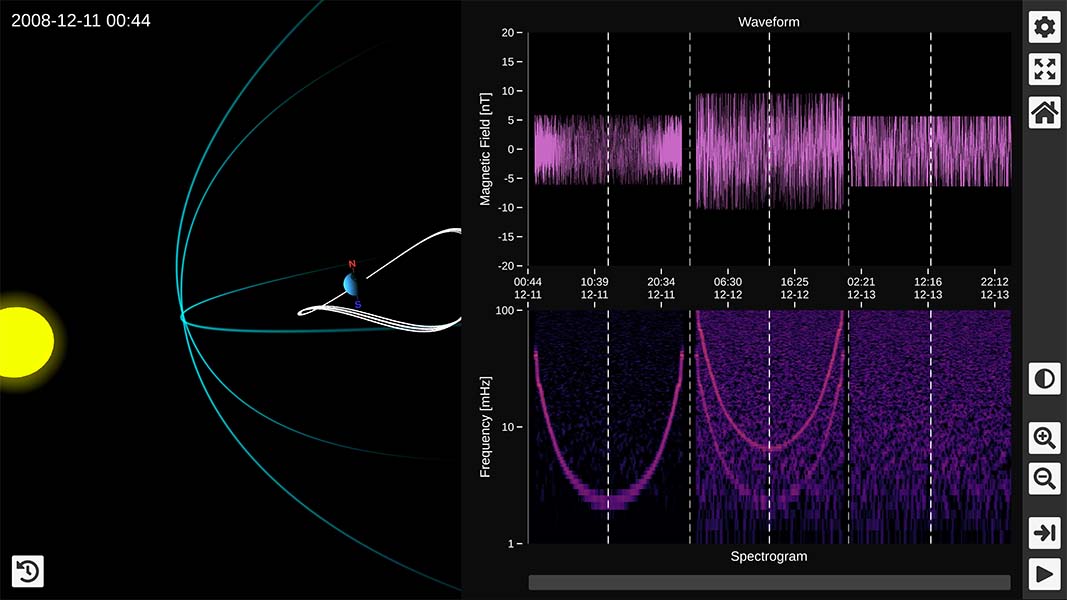
Task: Click the Waveform panel title
Action: point(769,22)
